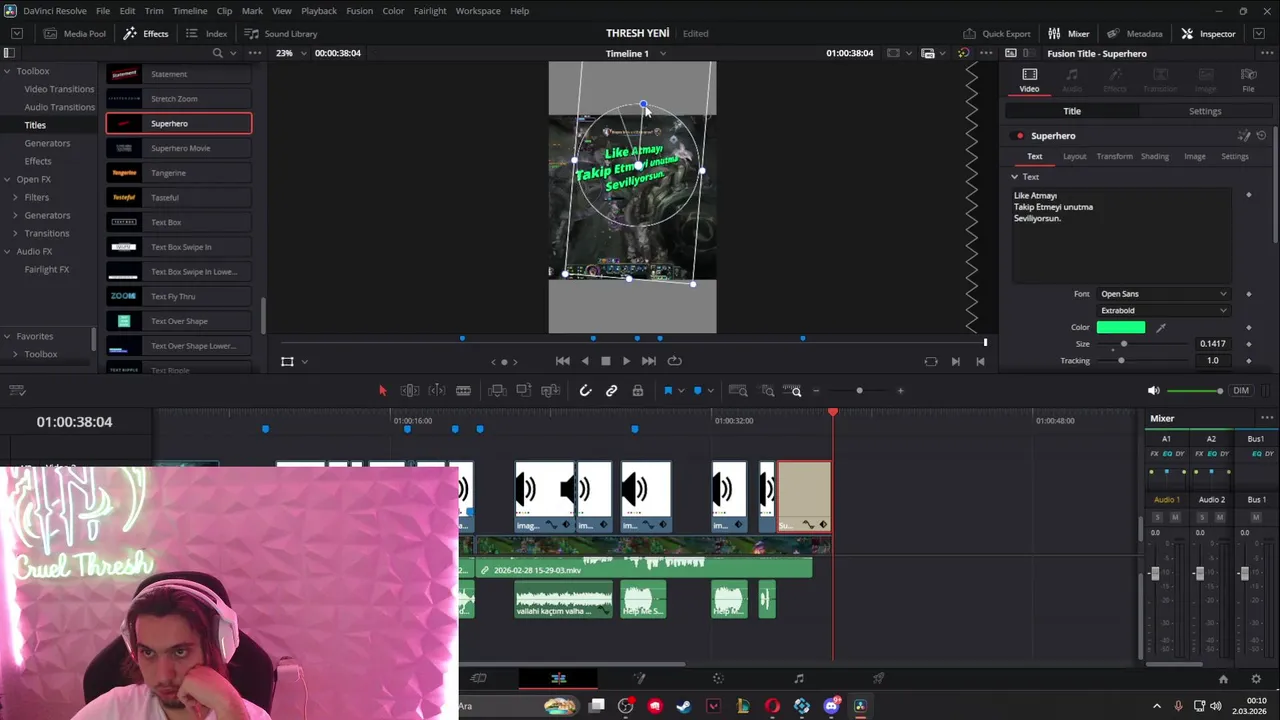1280x720 pixels.
Task: Click the blue Flag clip icon
Action: [x=668, y=390]
